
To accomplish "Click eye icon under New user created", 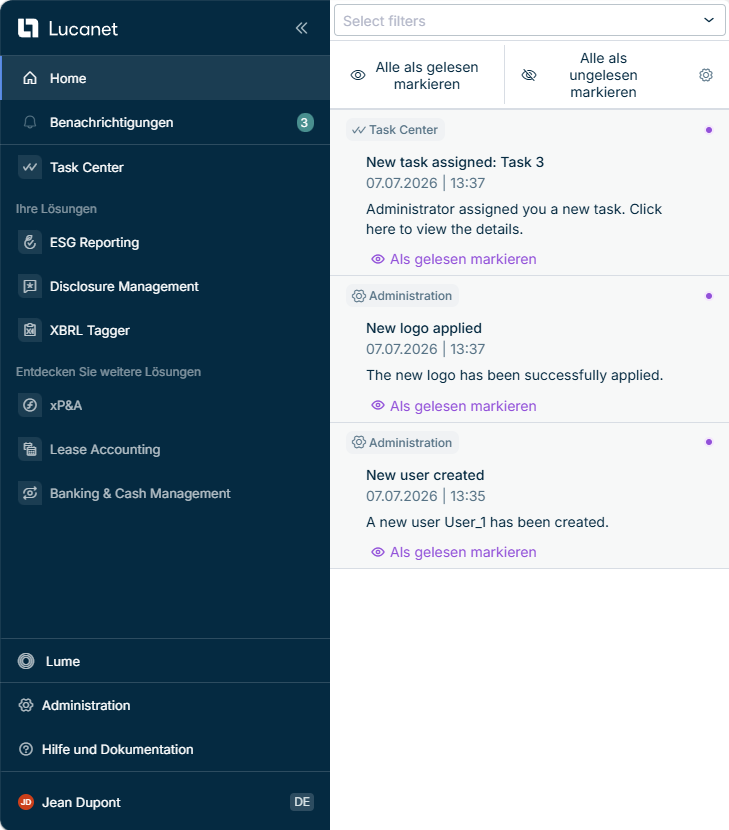I will tap(377, 552).
